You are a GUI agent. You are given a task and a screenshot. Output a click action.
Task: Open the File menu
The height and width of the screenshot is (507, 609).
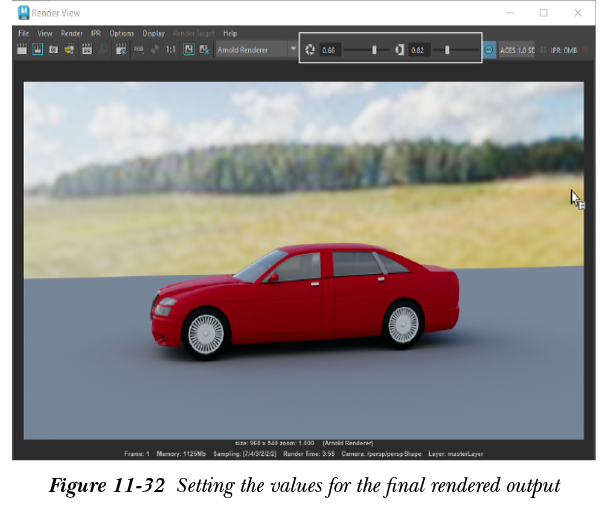coord(24,33)
